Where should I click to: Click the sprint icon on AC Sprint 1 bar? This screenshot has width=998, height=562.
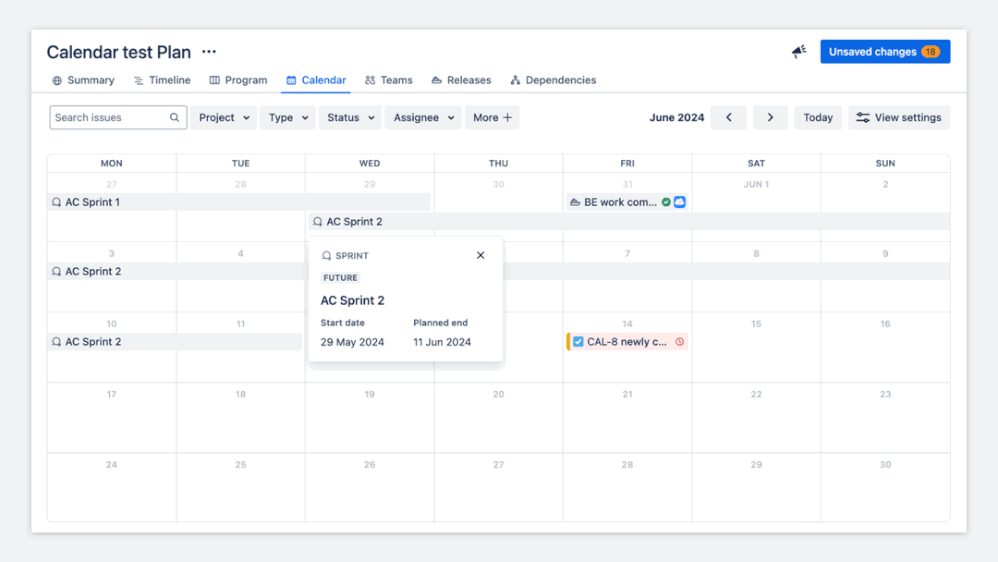57,202
